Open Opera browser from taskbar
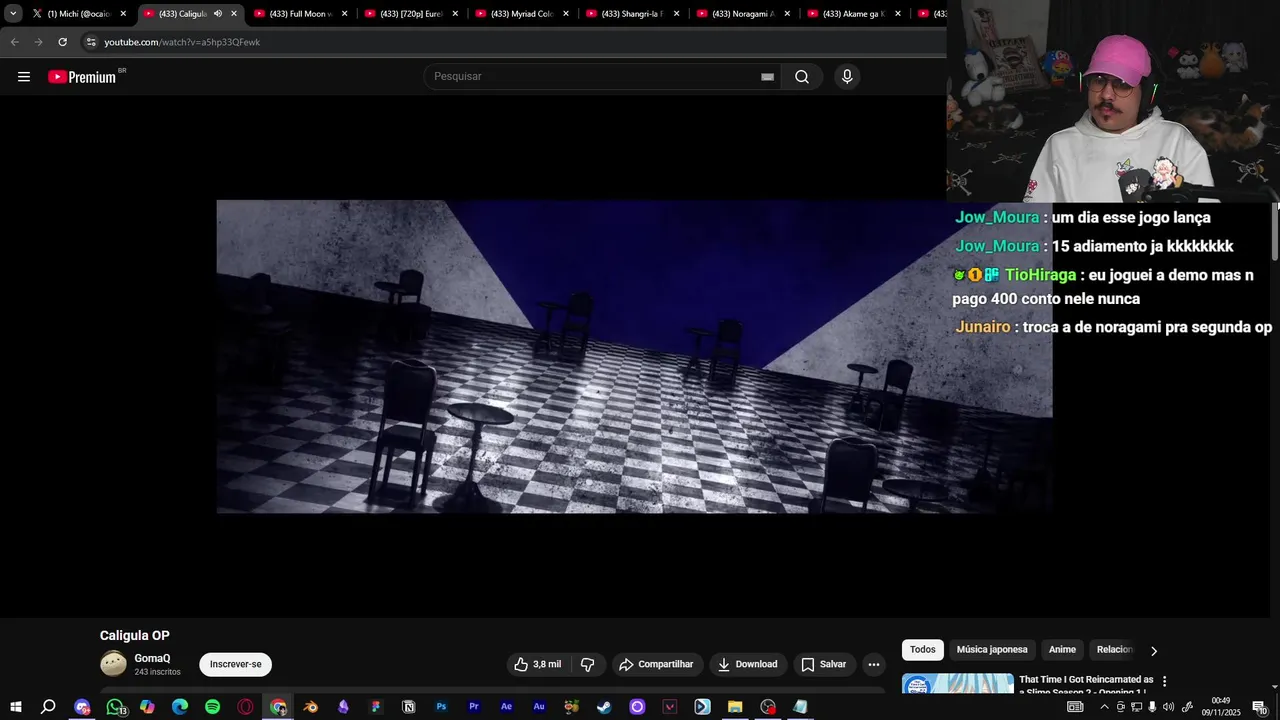This screenshot has width=1280, height=720. (246, 707)
